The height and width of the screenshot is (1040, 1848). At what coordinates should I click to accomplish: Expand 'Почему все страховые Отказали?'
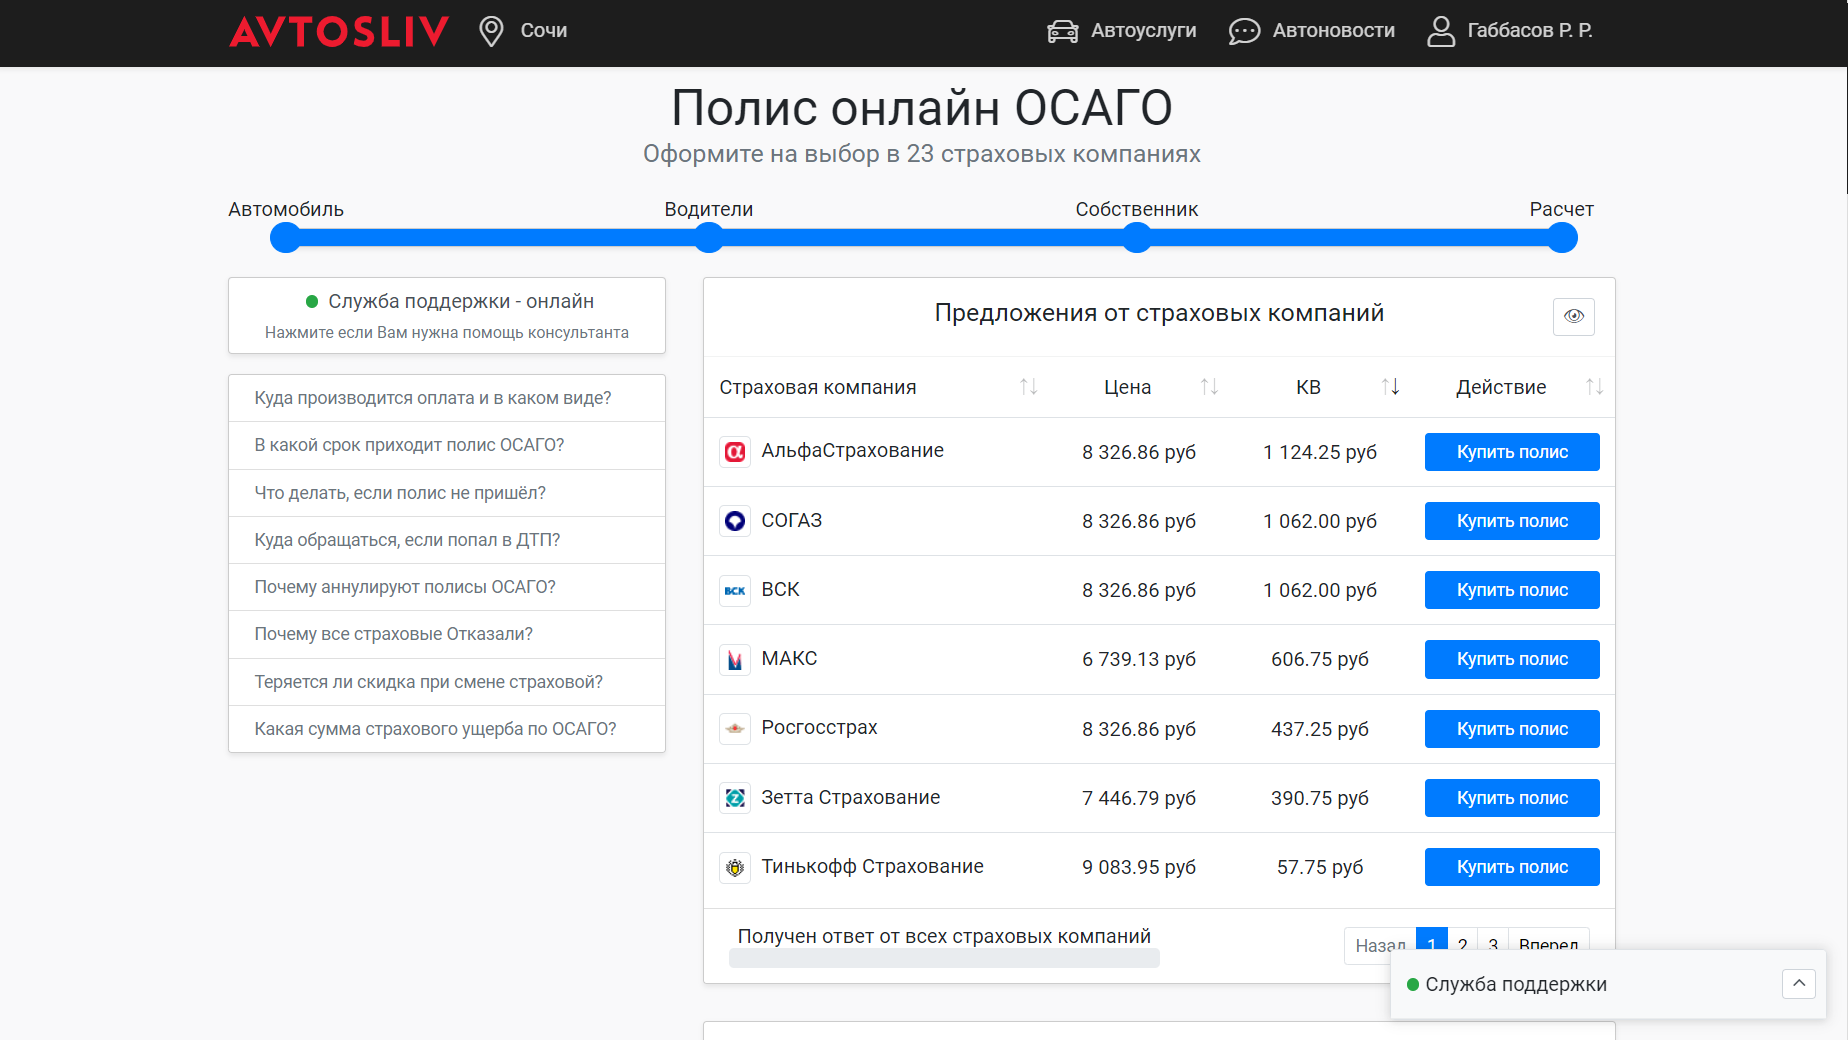point(447,634)
